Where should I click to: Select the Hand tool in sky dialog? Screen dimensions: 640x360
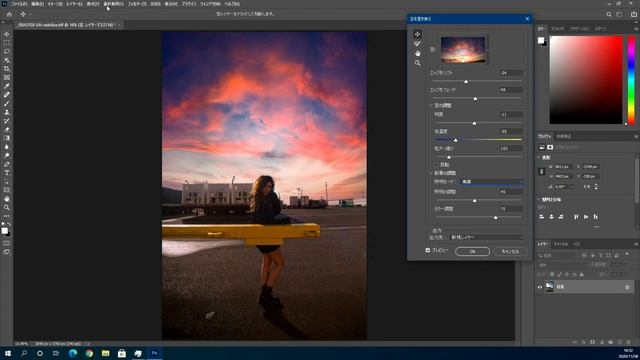pos(417,53)
